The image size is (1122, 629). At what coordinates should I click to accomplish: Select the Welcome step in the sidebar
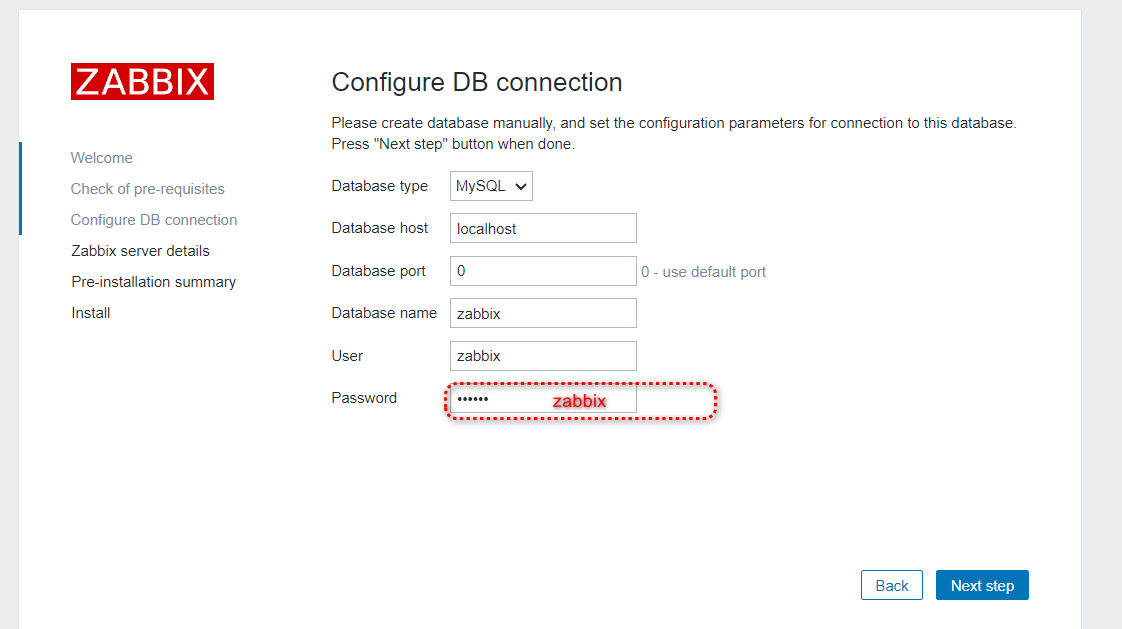coord(101,157)
